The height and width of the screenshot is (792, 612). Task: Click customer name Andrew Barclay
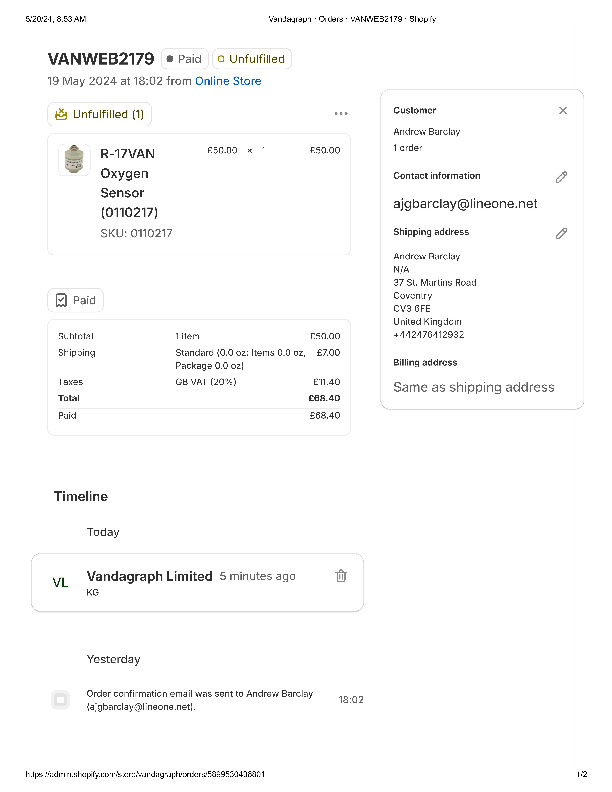pyautogui.click(x=427, y=132)
